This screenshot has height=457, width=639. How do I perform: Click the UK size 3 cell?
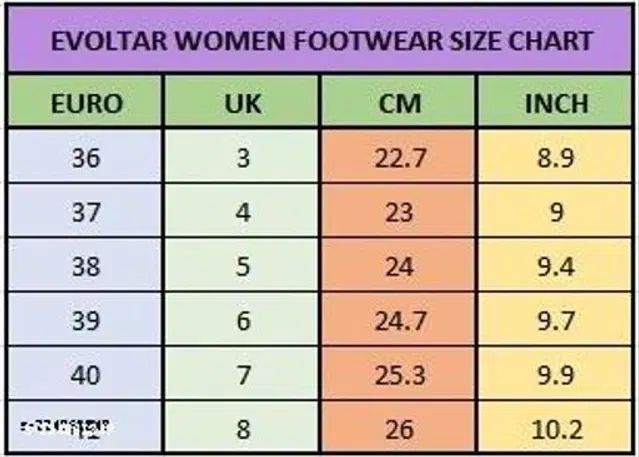tap(242, 157)
